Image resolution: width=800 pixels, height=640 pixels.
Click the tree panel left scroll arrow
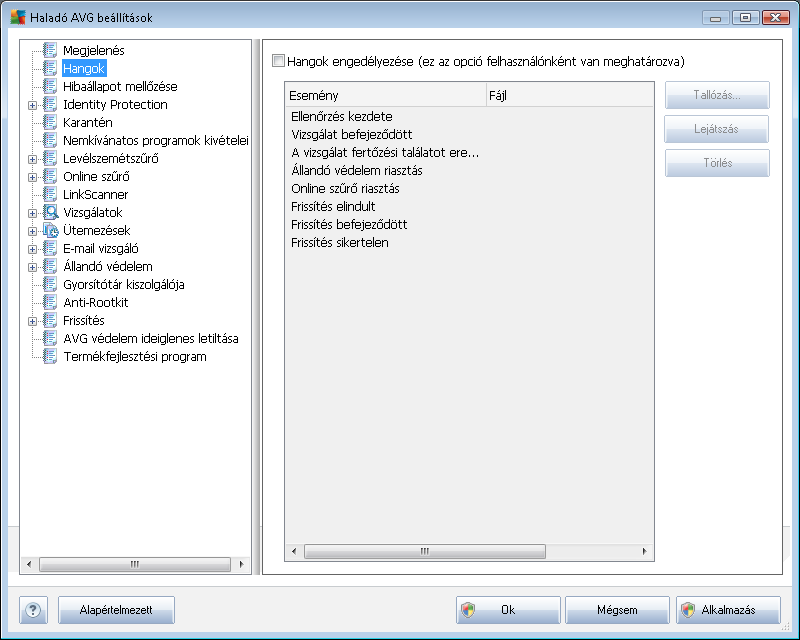click(29, 564)
